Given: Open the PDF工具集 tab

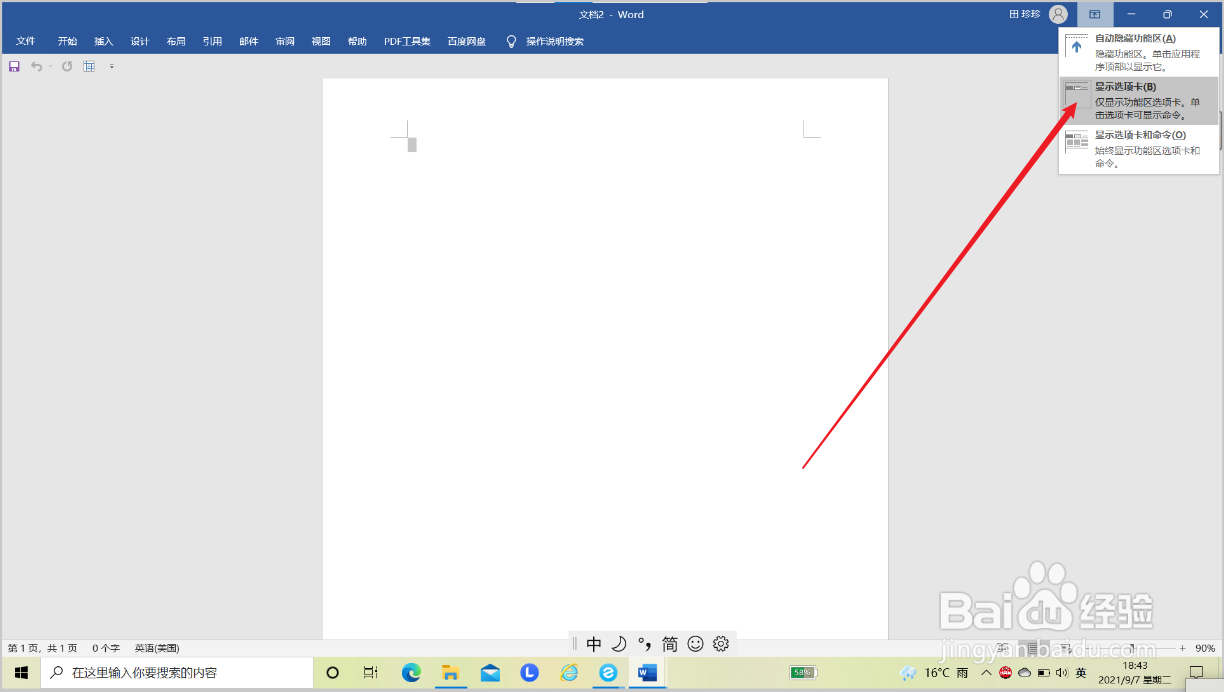Looking at the screenshot, I should point(407,41).
